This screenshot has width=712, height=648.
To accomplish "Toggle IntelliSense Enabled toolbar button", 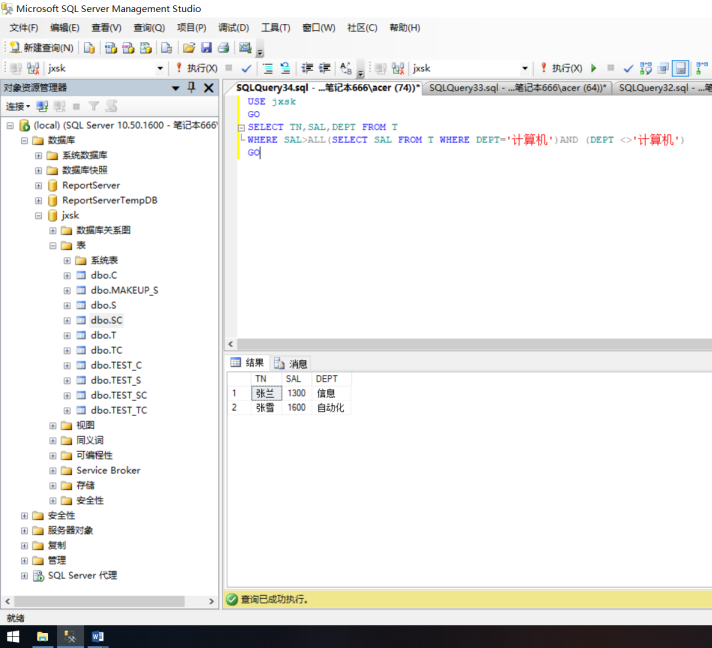I will click(680, 69).
